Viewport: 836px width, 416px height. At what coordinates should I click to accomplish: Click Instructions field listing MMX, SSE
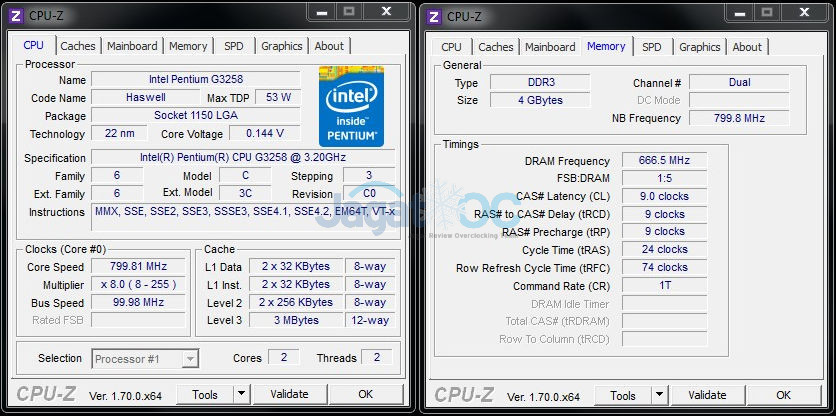243,216
